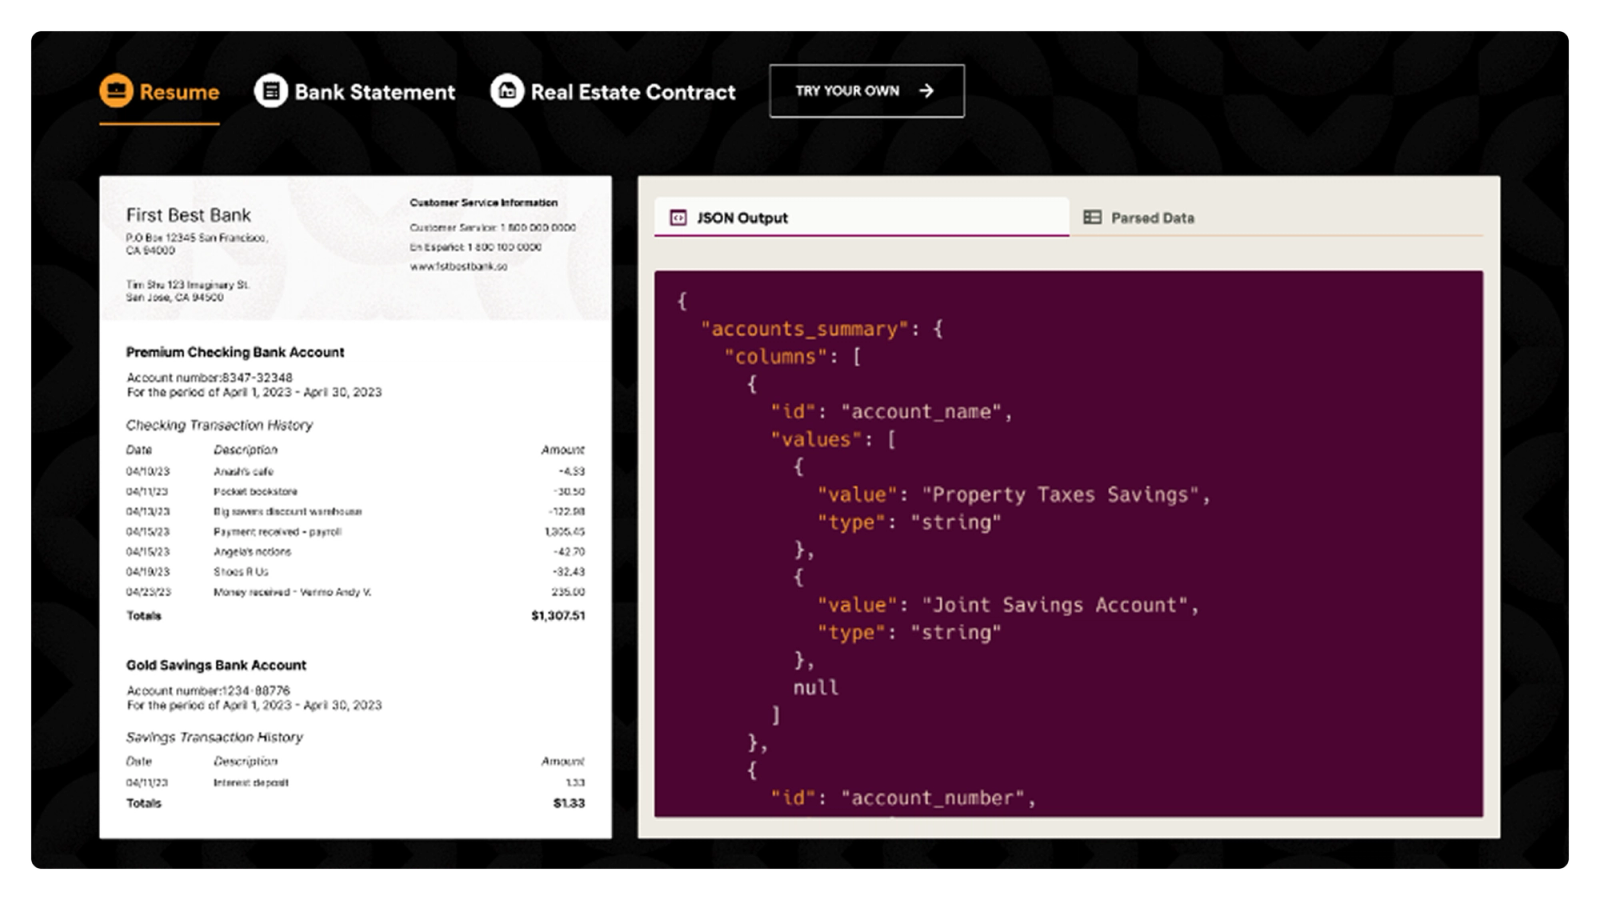Click the Gold Savings Bank Account heading

click(x=216, y=665)
